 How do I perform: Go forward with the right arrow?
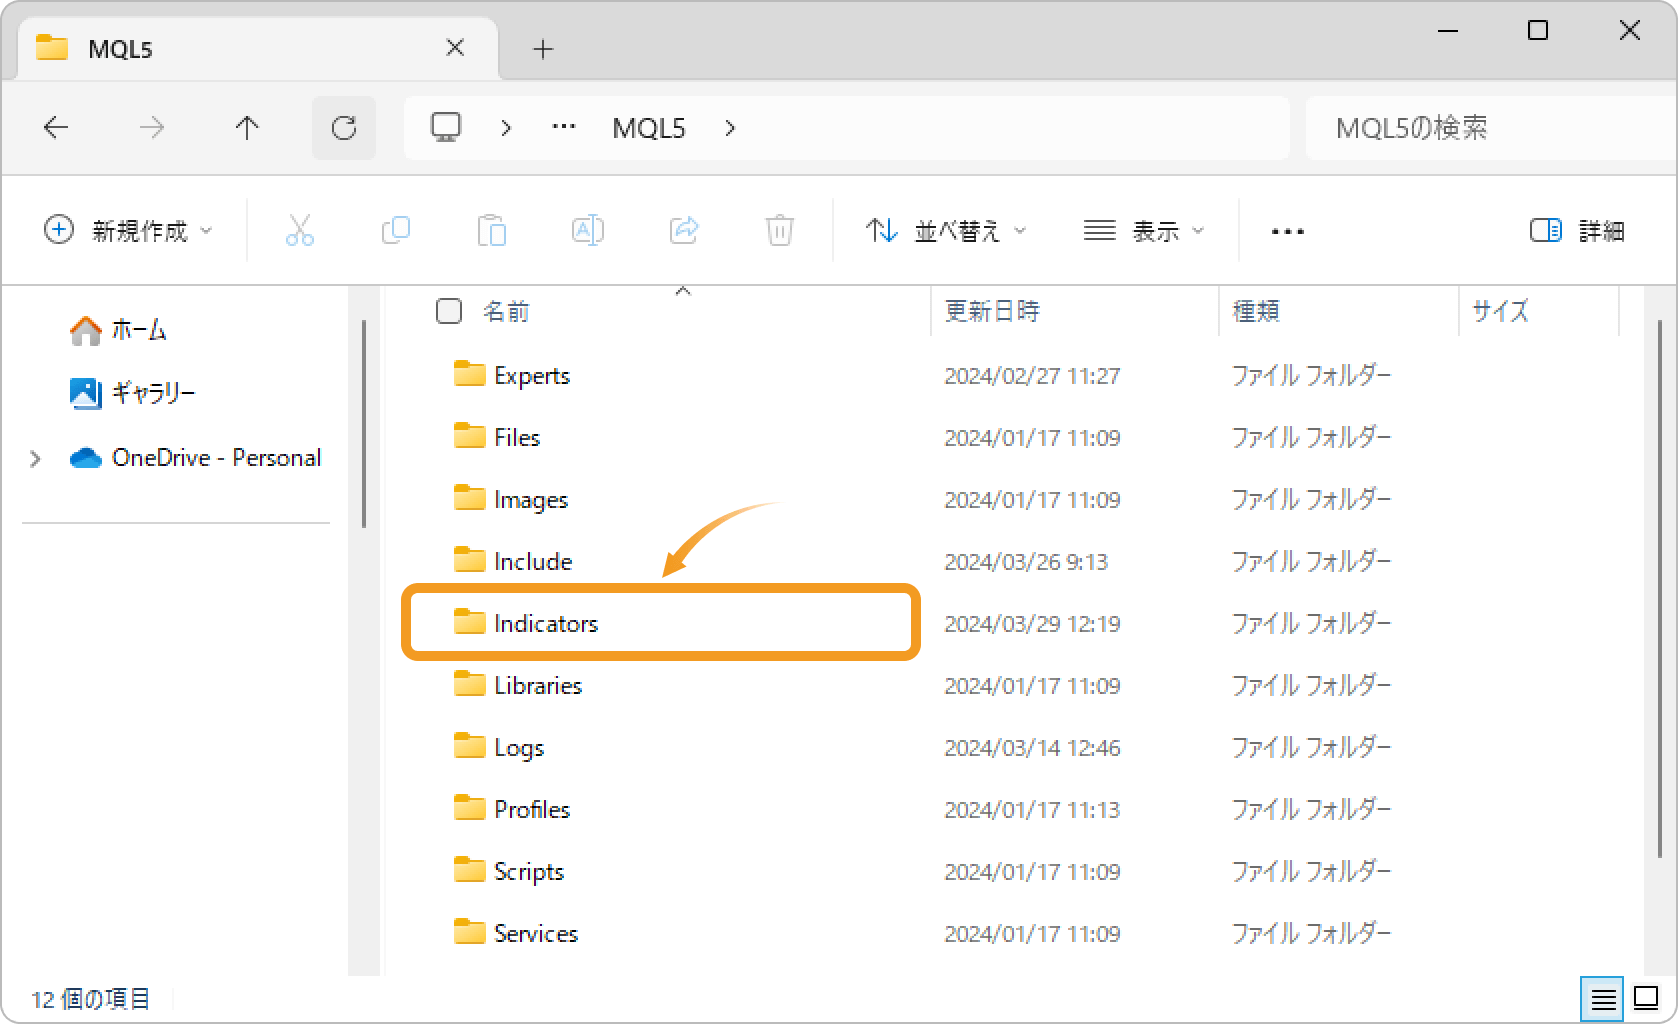(x=152, y=128)
